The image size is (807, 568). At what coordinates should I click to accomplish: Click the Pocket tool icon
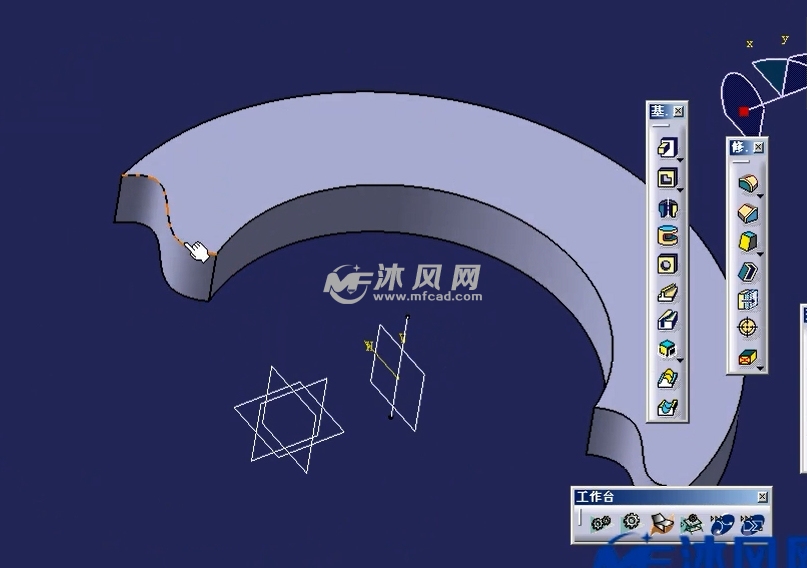pyautogui.click(x=666, y=178)
